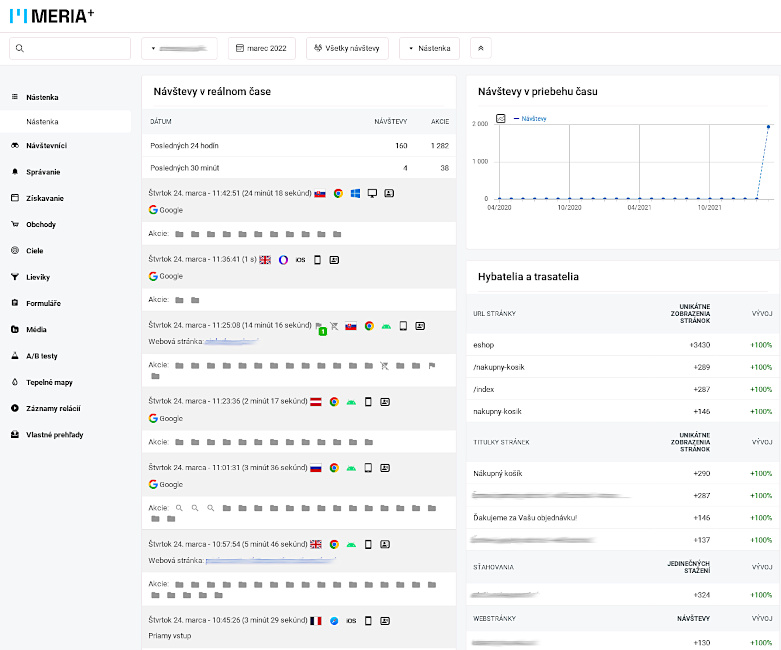The image size is (781, 650).
Task: Click first search action icon in 11:01:31 visit
Action: point(179,509)
